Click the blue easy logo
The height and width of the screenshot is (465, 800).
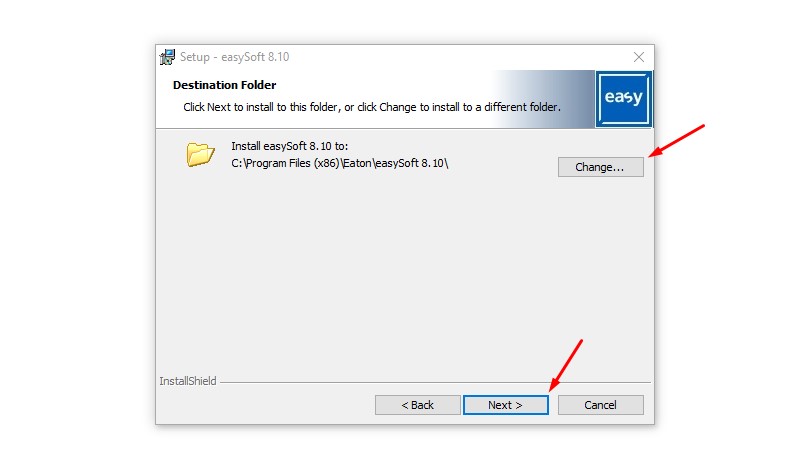[x=623, y=99]
